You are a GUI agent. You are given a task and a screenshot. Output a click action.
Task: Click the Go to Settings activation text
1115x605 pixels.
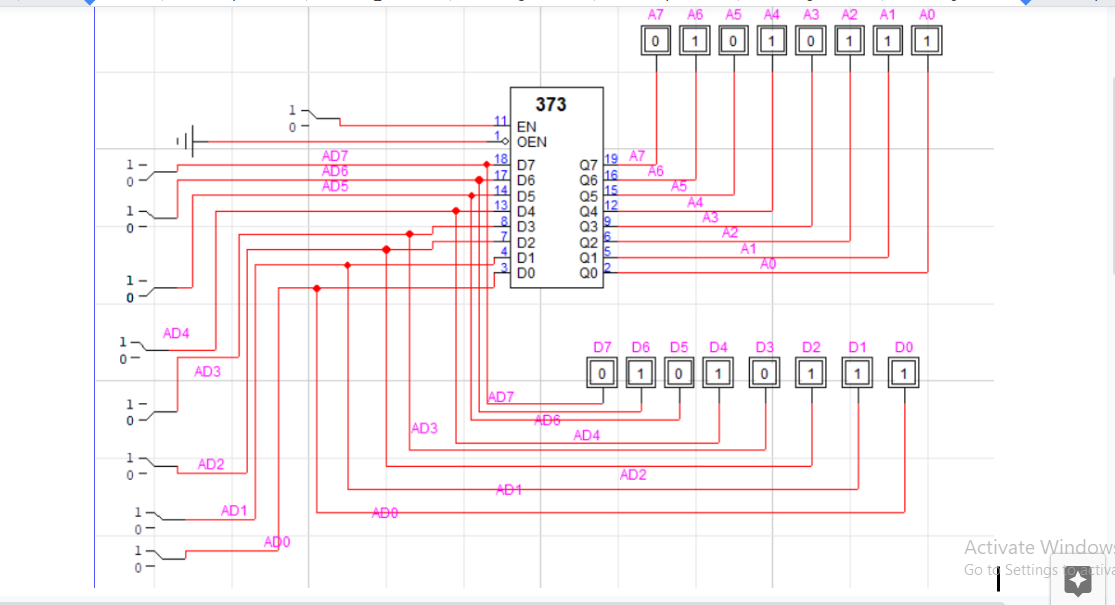point(1010,570)
